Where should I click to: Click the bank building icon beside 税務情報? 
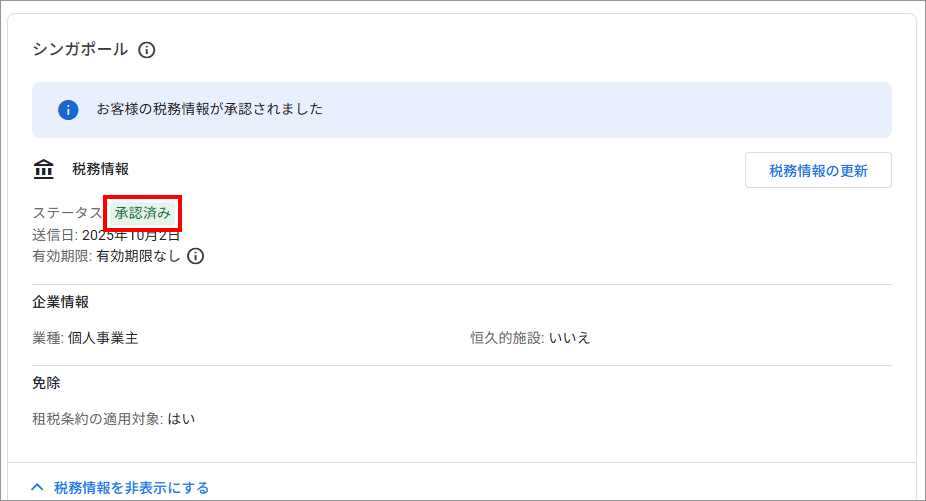44,170
